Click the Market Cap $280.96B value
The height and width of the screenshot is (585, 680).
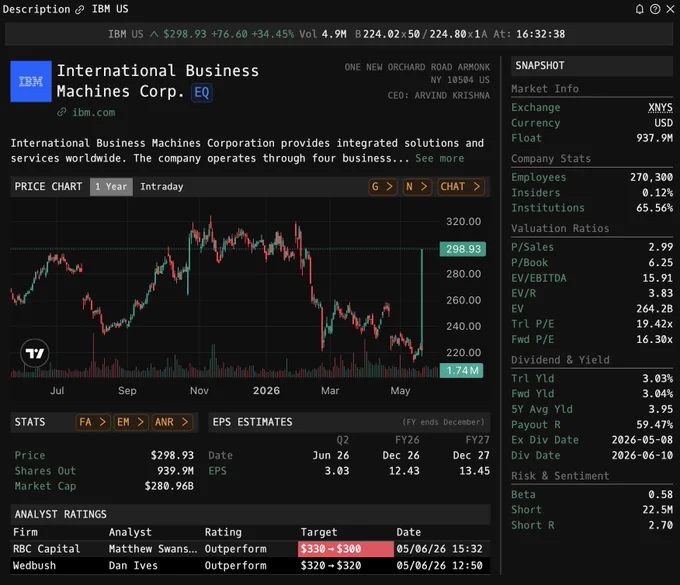click(169, 486)
